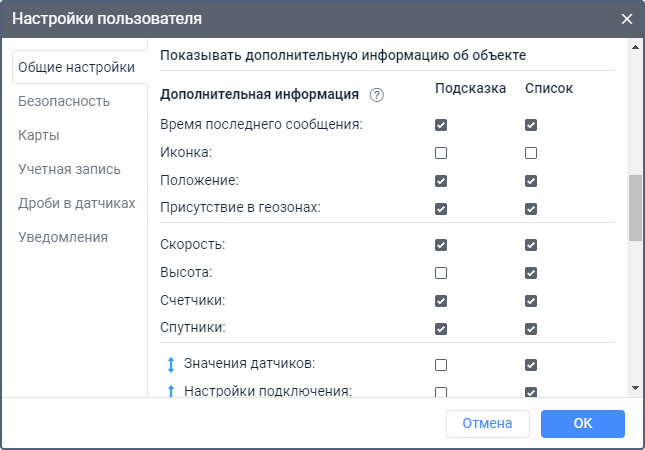This screenshot has height=450, width=645.
Task: Uncheck Подсказка for Время последнего сообщения
Action: tap(441, 125)
